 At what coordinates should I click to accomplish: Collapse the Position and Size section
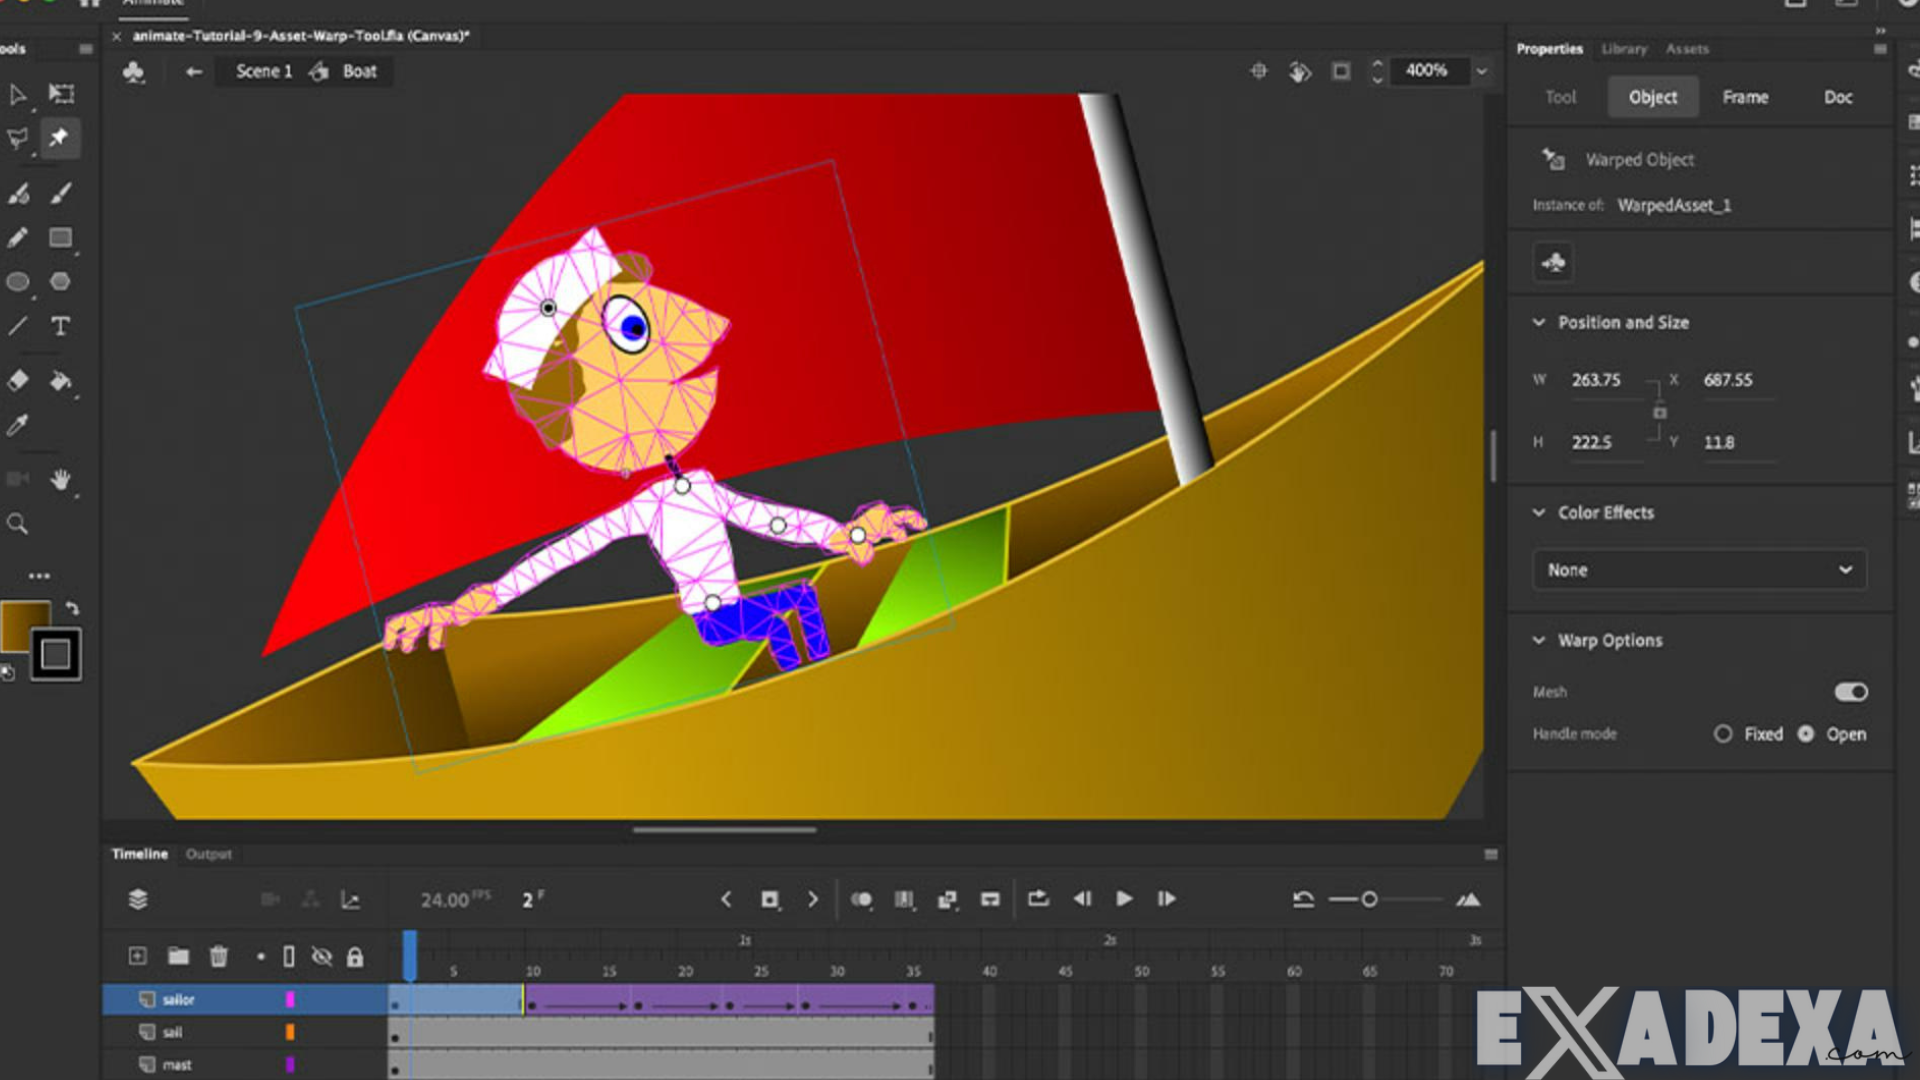[1540, 322]
